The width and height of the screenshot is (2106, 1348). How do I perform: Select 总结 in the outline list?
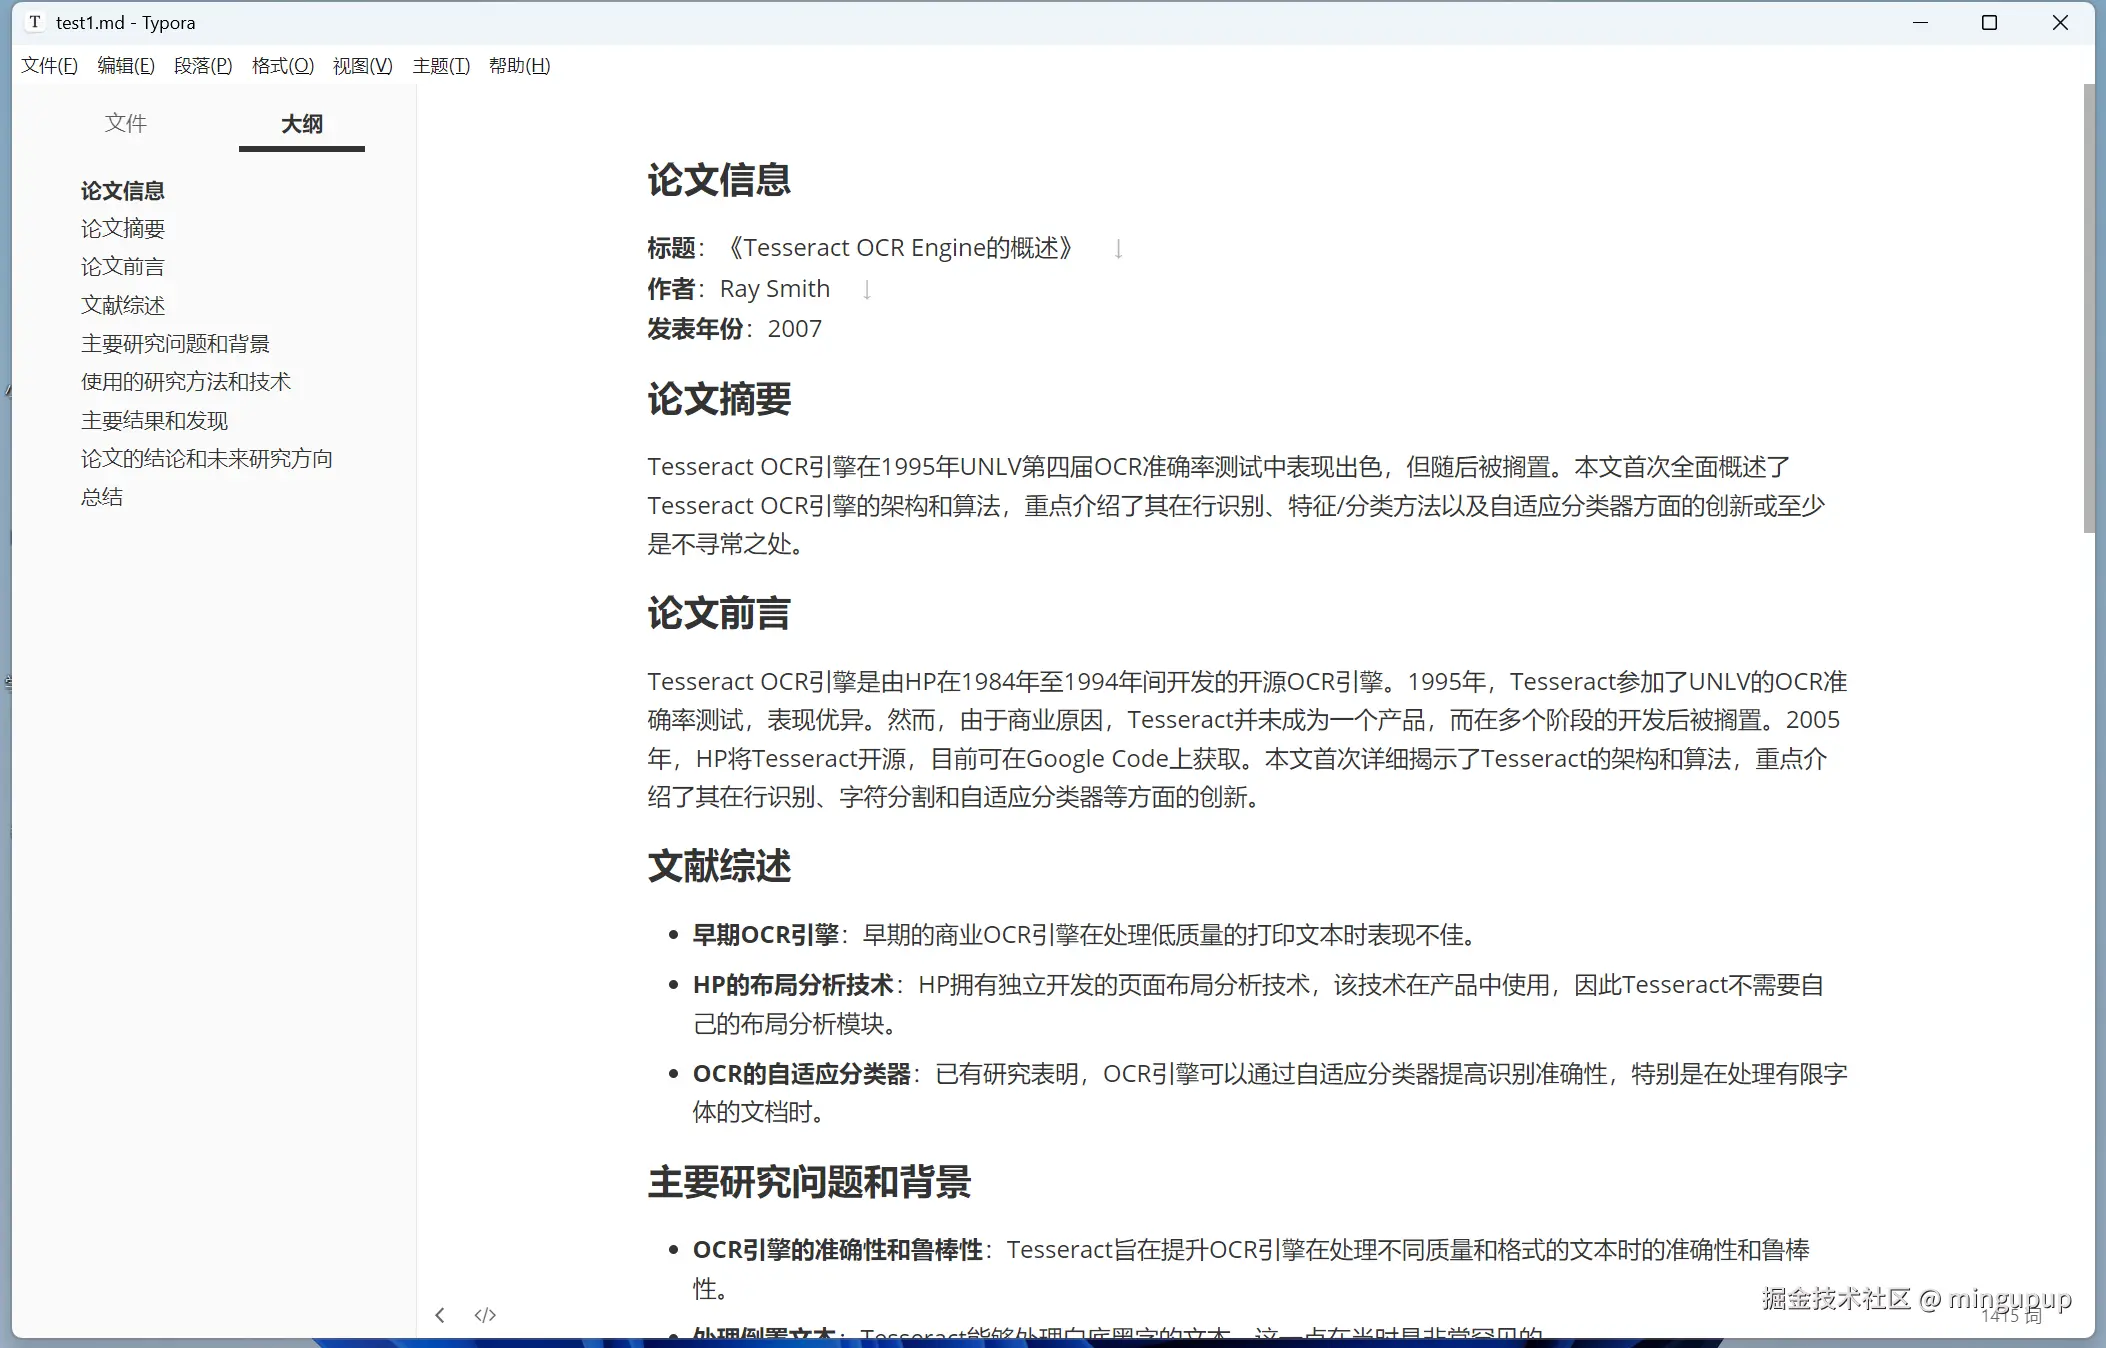click(x=102, y=497)
